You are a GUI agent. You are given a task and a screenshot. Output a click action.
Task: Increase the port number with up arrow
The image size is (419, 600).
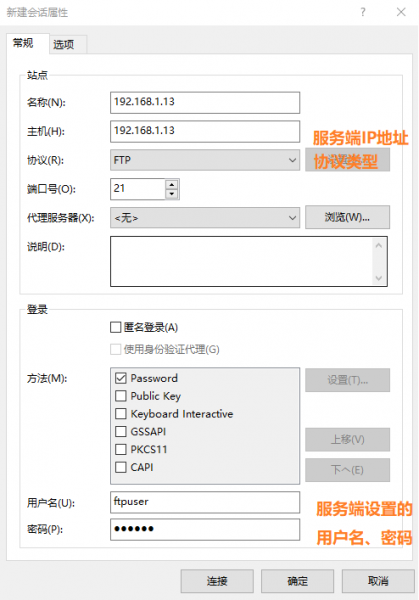coord(172,184)
